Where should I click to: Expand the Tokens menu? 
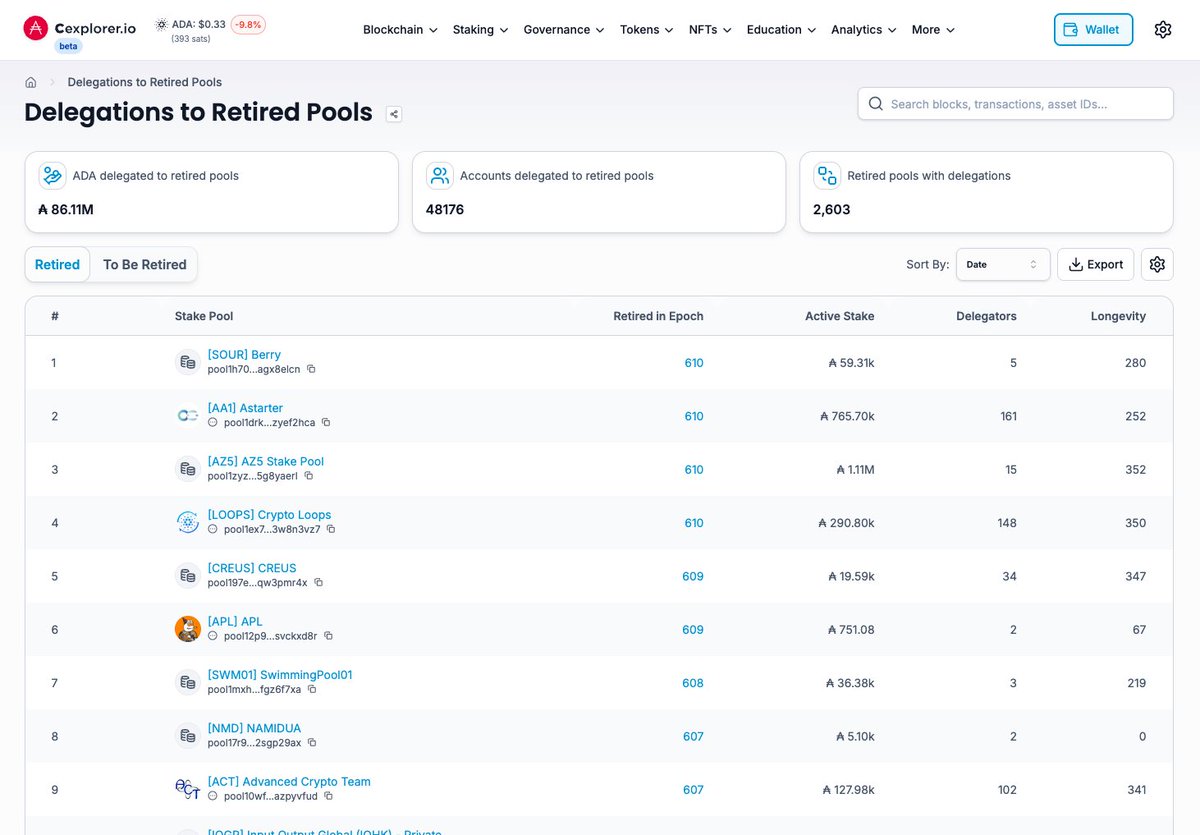point(647,30)
